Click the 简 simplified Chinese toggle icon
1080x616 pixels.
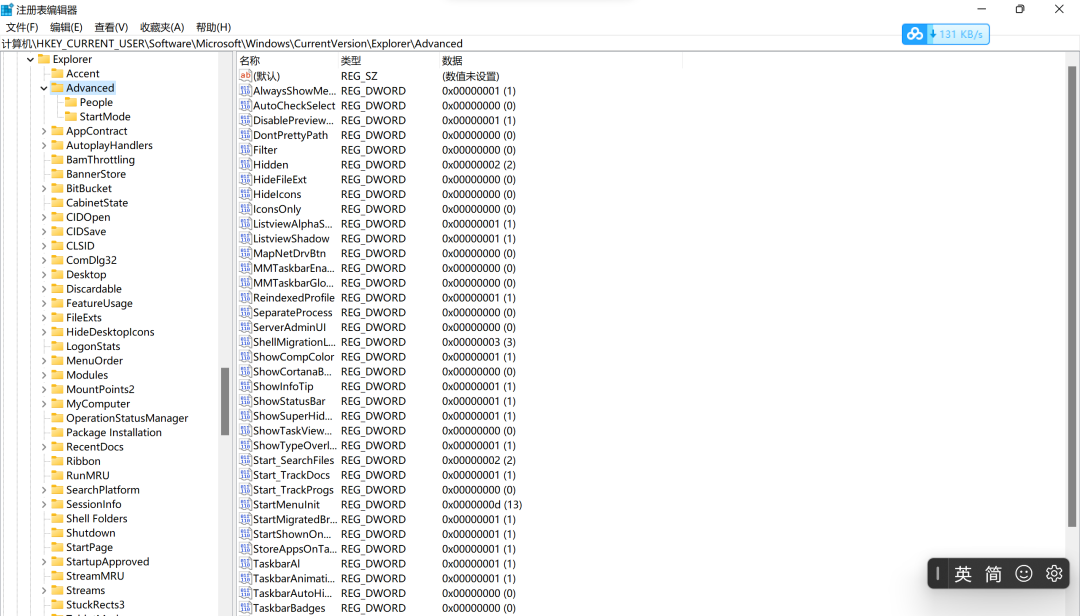pyautogui.click(x=993, y=573)
